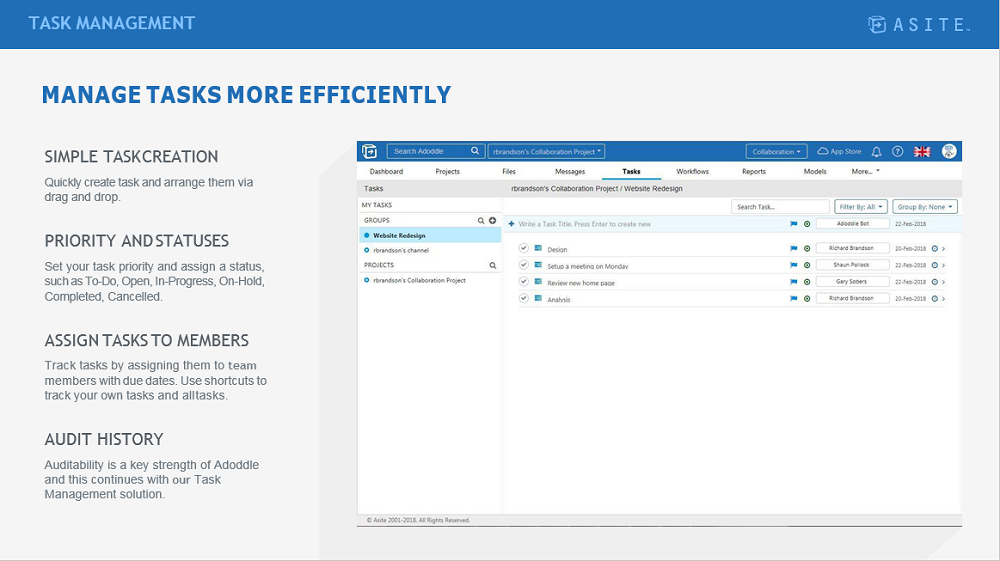
Task: Click the Search Task input field
Action: point(780,207)
